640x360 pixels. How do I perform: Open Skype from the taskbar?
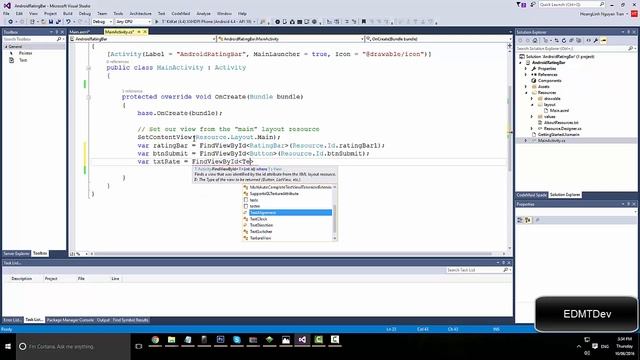click(237, 340)
